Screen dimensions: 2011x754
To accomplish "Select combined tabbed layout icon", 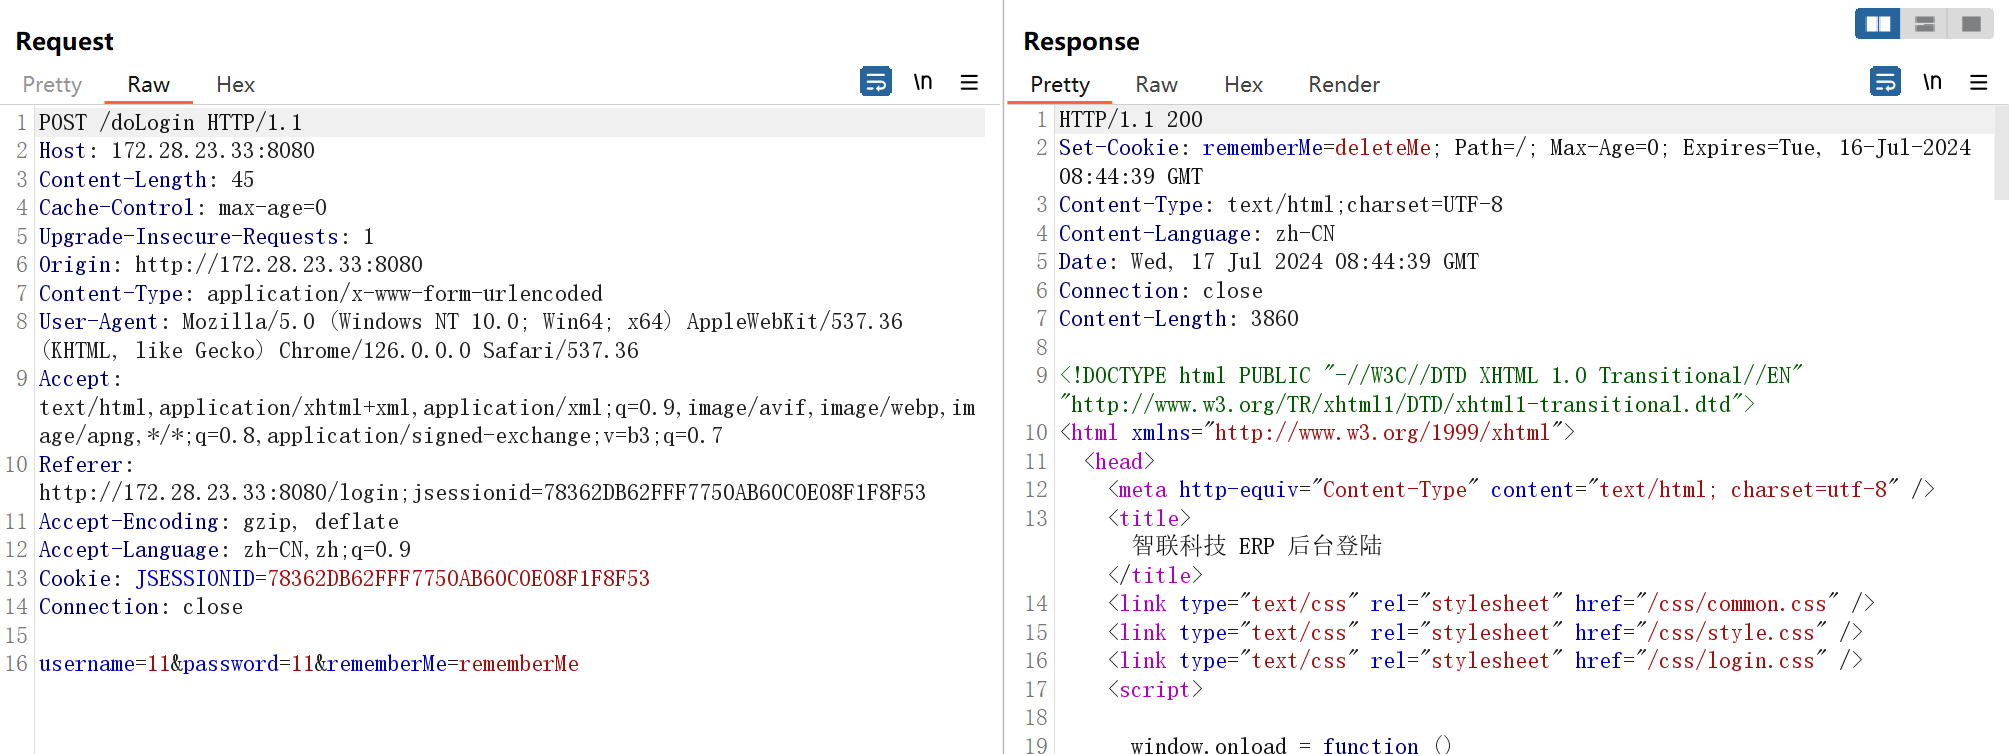I will 1971,24.
